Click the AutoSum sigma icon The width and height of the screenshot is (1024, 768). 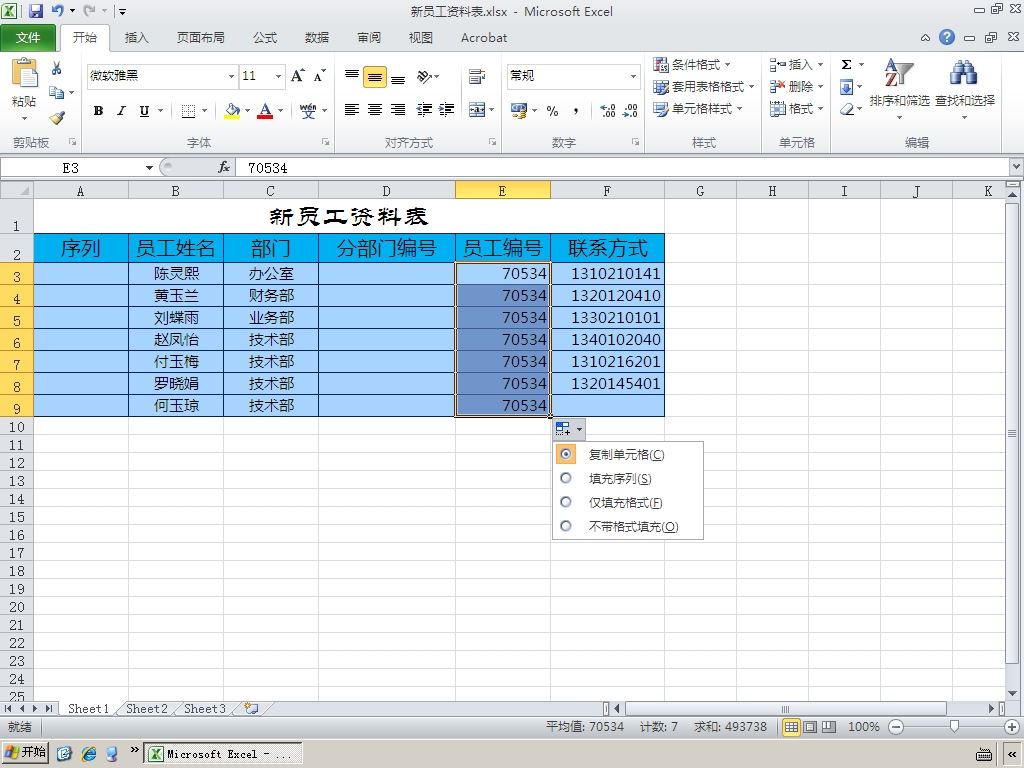[846, 65]
